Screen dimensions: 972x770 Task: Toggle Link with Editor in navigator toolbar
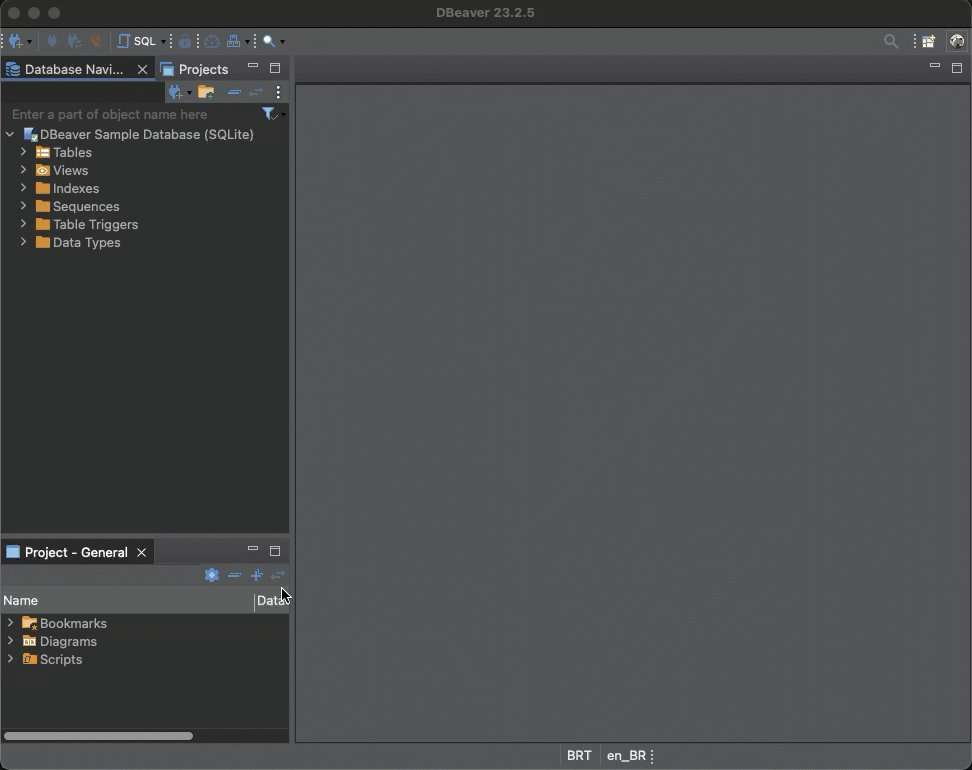click(x=256, y=92)
